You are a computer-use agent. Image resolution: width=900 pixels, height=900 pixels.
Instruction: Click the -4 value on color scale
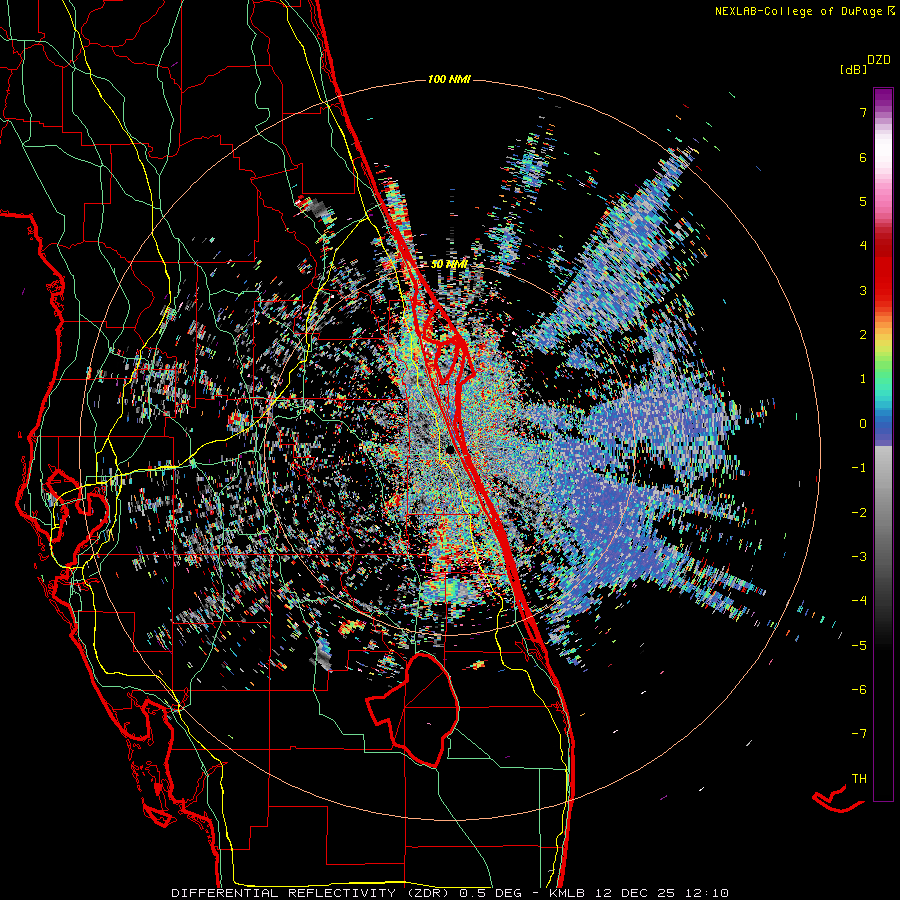pyautogui.click(x=859, y=601)
